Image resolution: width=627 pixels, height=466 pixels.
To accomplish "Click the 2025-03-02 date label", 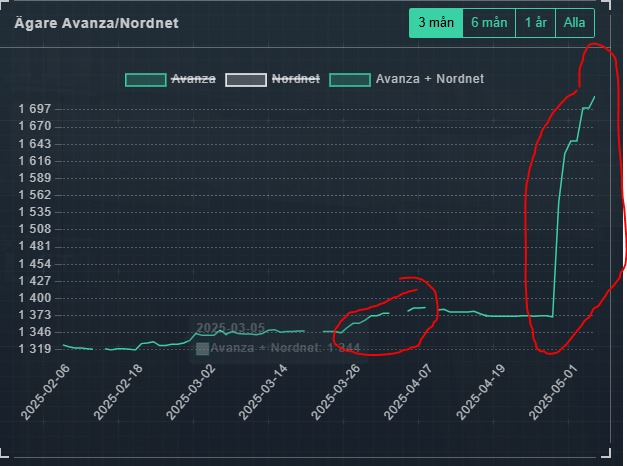I will pyautogui.click(x=191, y=392).
